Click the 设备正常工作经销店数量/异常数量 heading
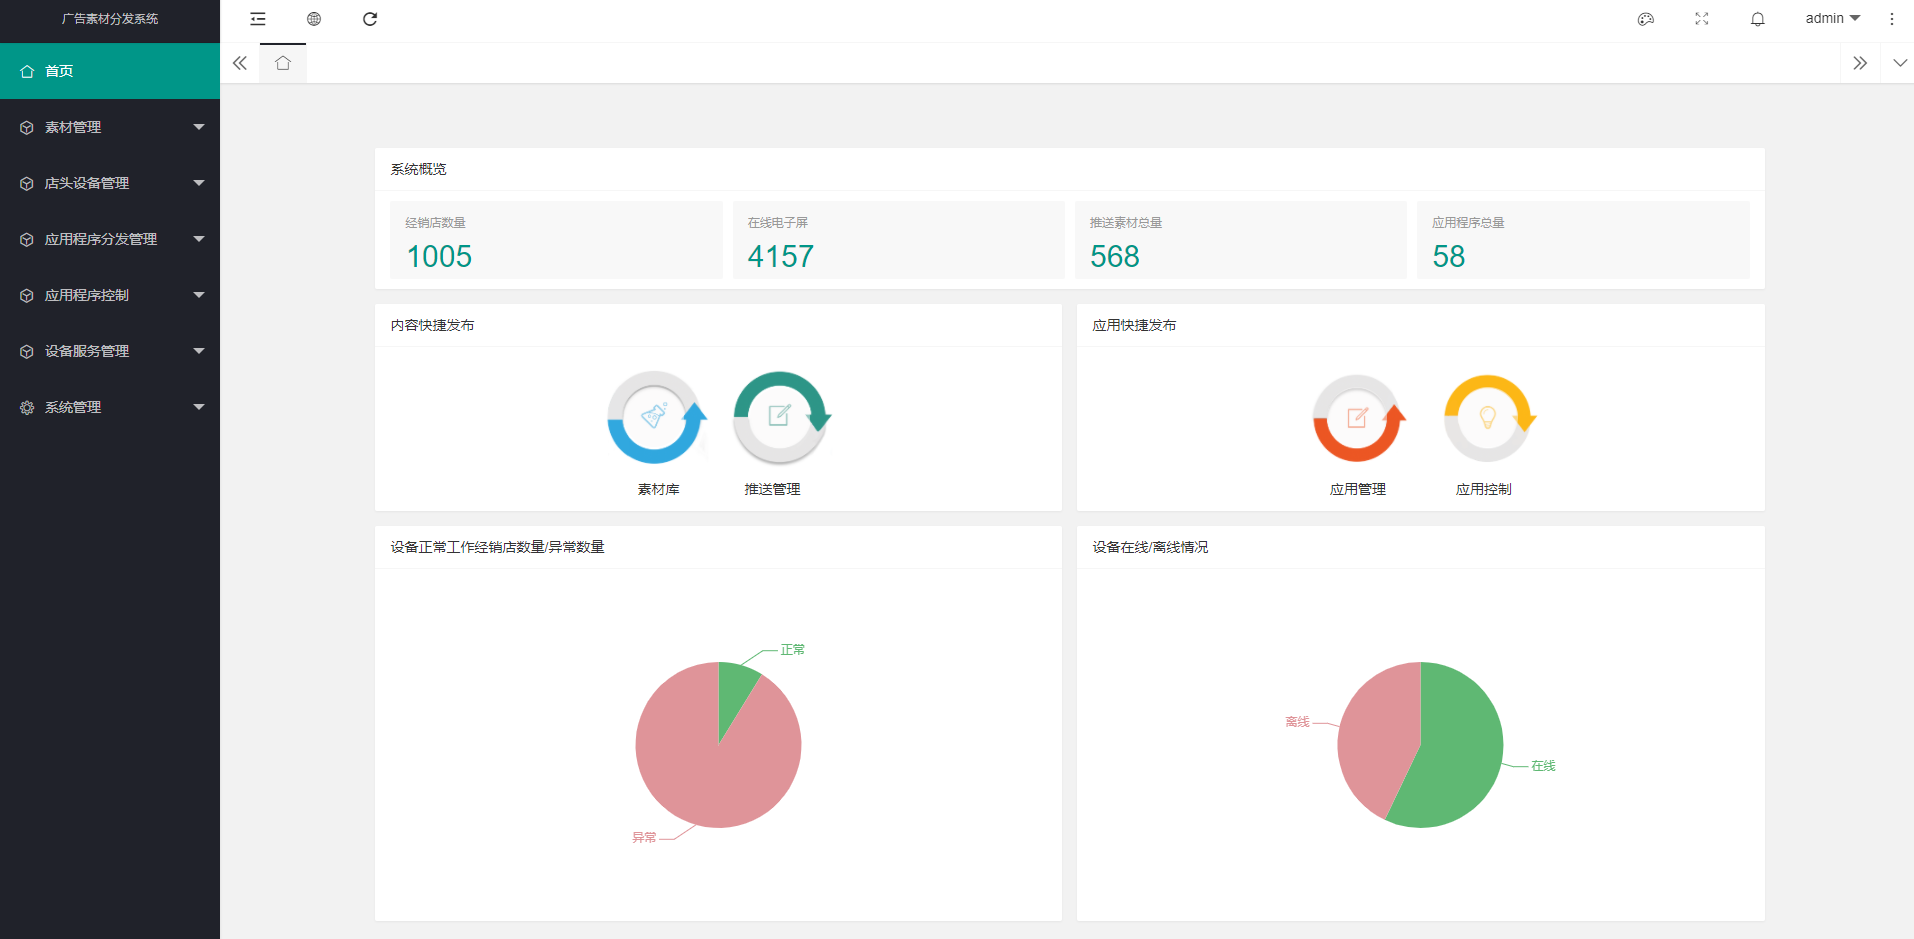This screenshot has width=1914, height=939. [497, 547]
